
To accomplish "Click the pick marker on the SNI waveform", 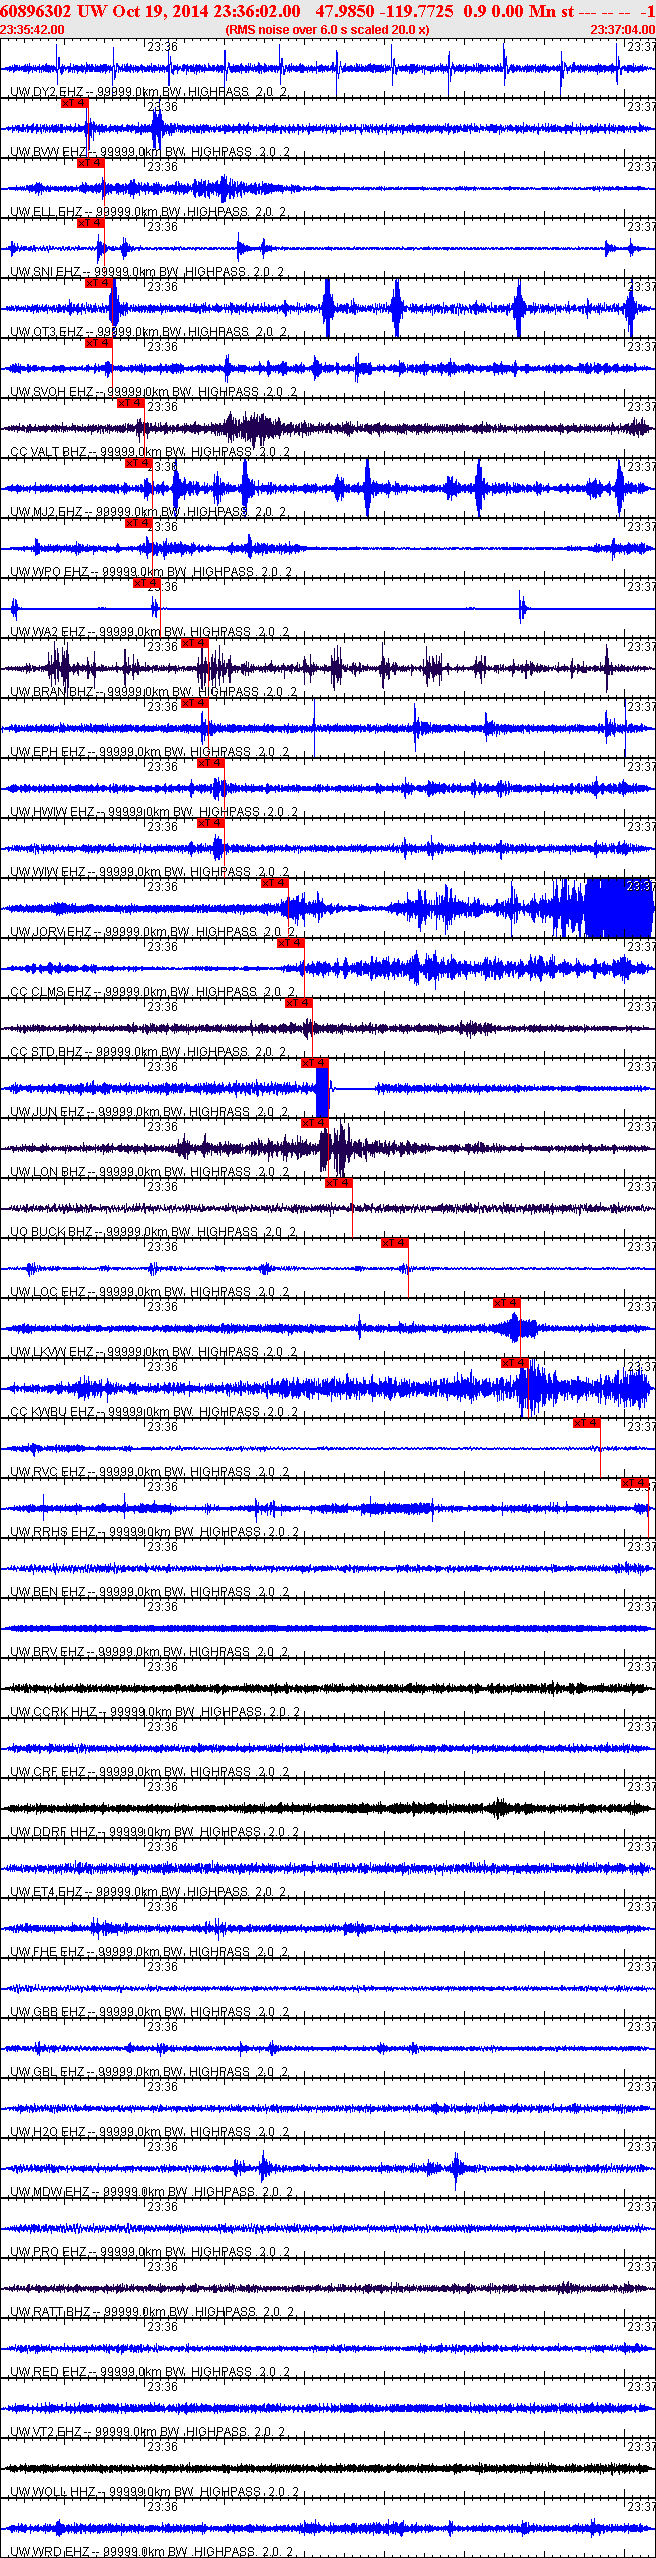I will click(90, 223).
